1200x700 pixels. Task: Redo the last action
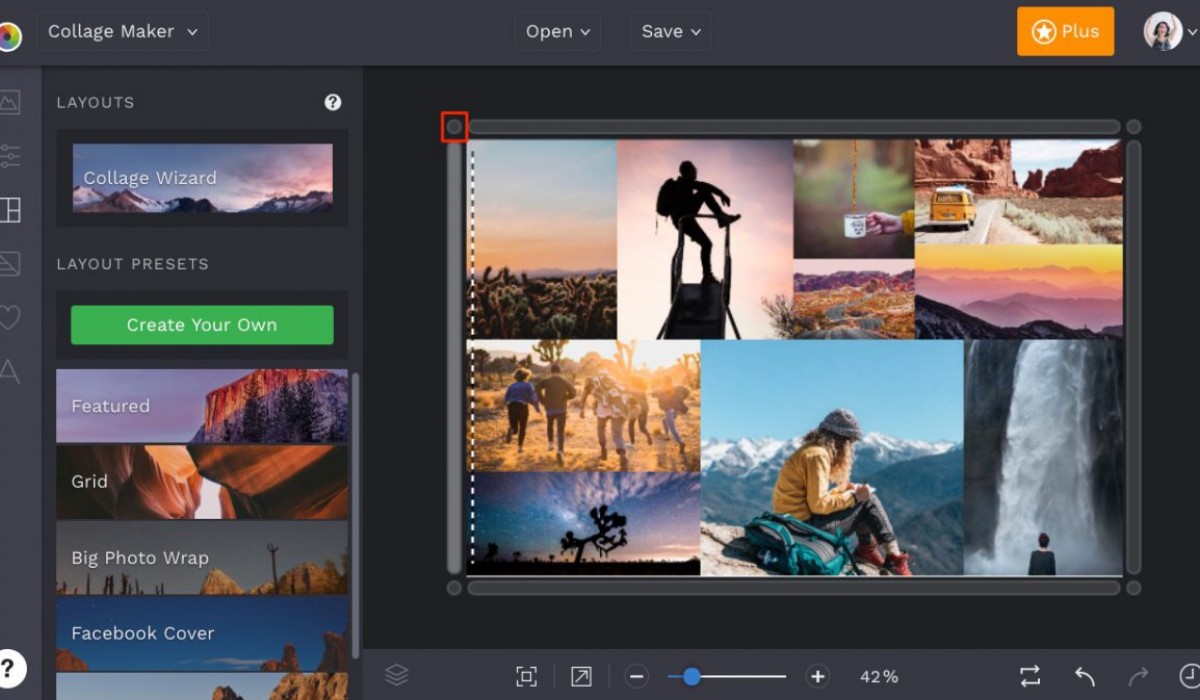1138,676
